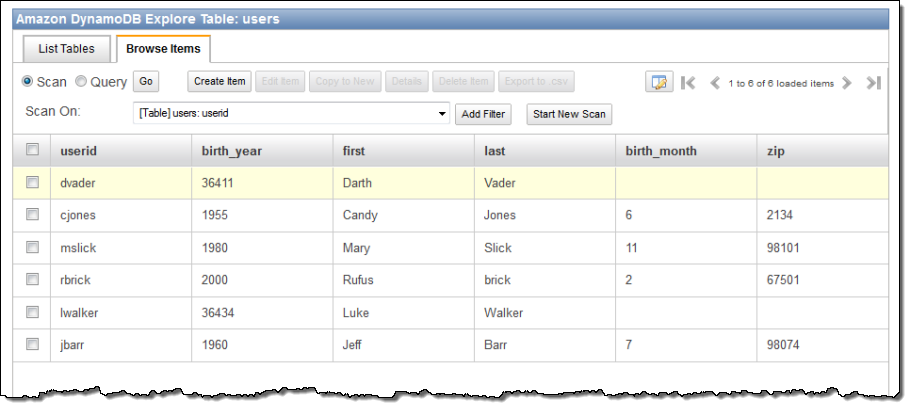
Task: Tick the checkbox next to jbarr
Action: pyautogui.click(x=33, y=345)
